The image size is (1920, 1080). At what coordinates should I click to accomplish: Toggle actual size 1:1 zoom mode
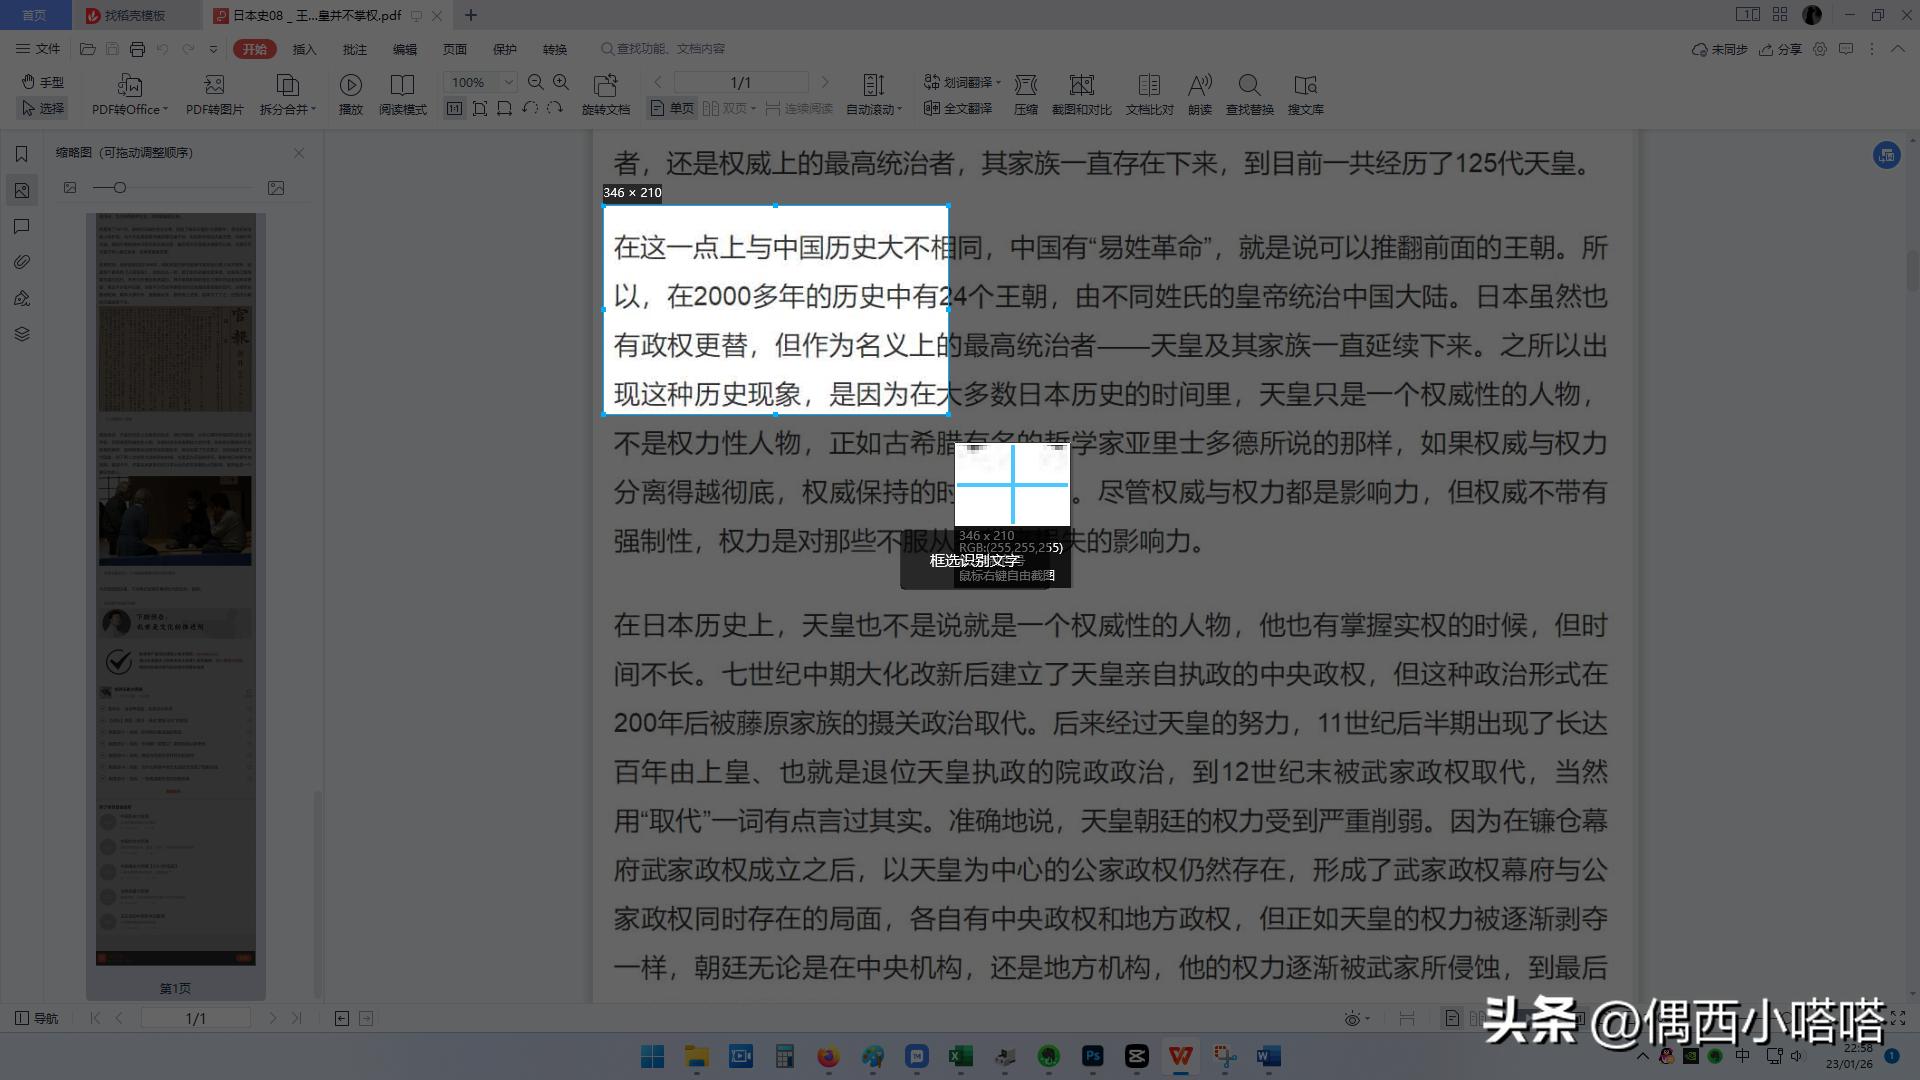454,107
